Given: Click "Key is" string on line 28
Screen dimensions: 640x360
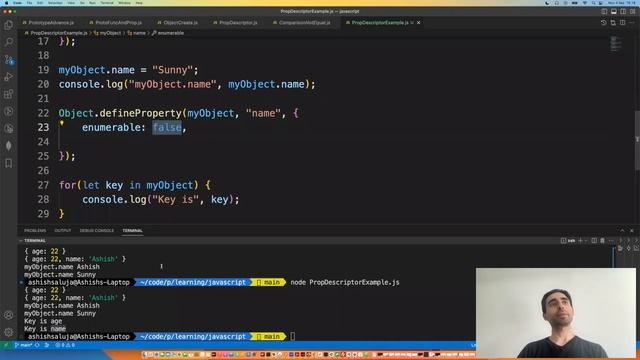Looking at the screenshot, I should pyautogui.click(x=176, y=200).
